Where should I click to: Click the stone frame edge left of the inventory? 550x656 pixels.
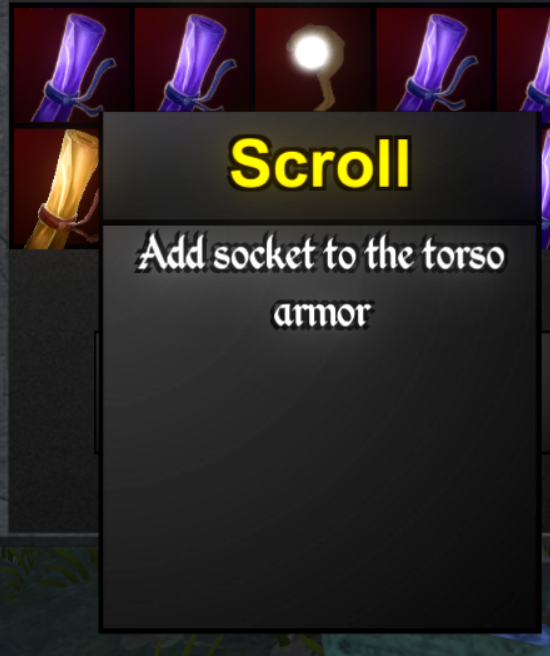(x=4, y=293)
